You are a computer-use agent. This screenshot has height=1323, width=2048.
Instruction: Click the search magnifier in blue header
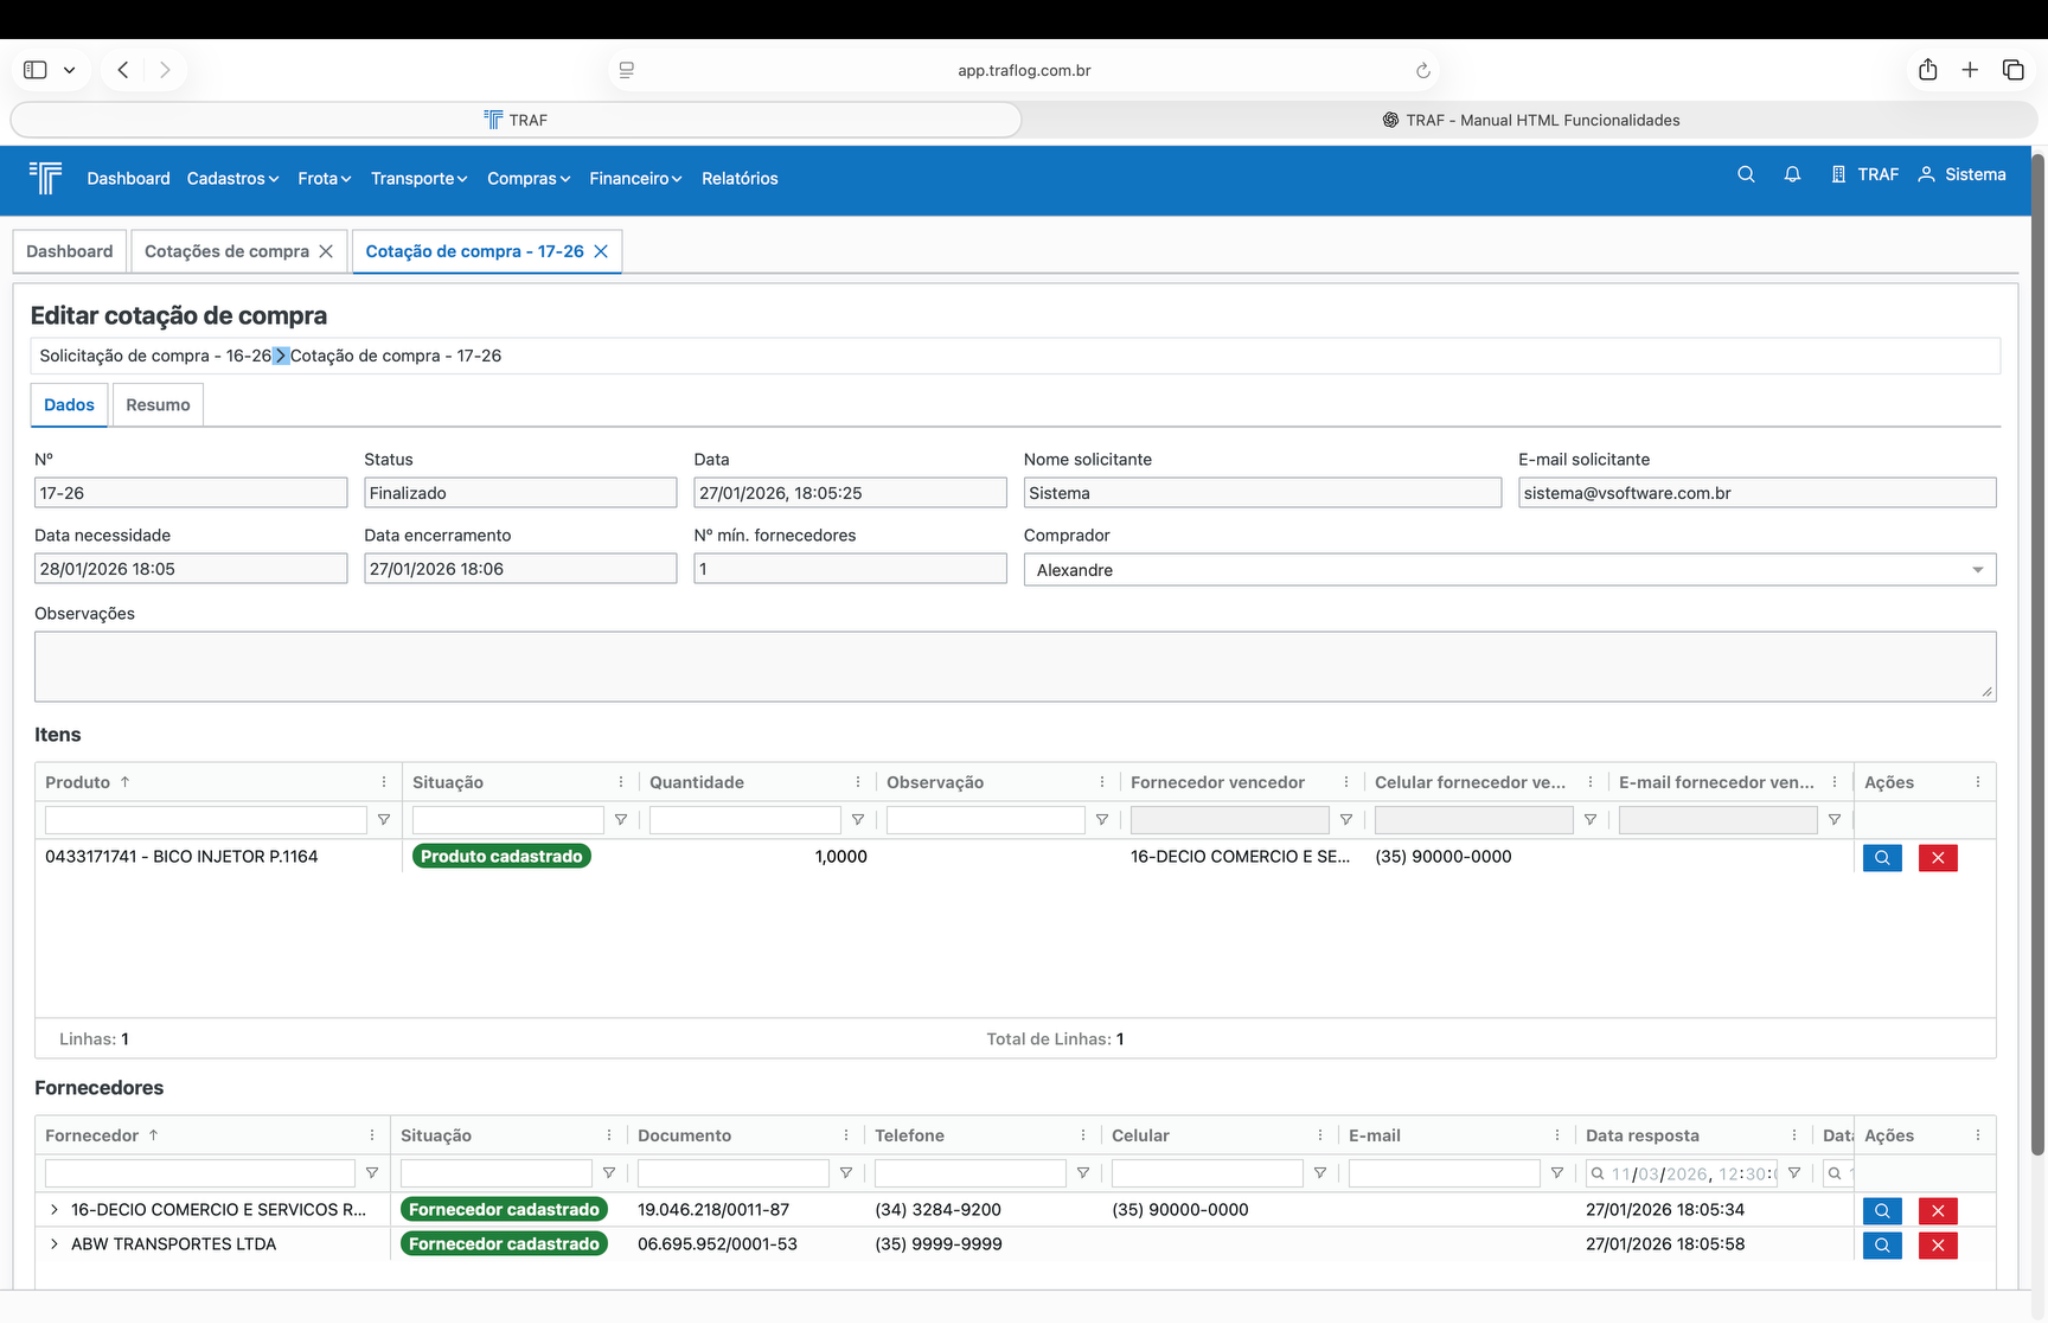click(x=1746, y=174)
